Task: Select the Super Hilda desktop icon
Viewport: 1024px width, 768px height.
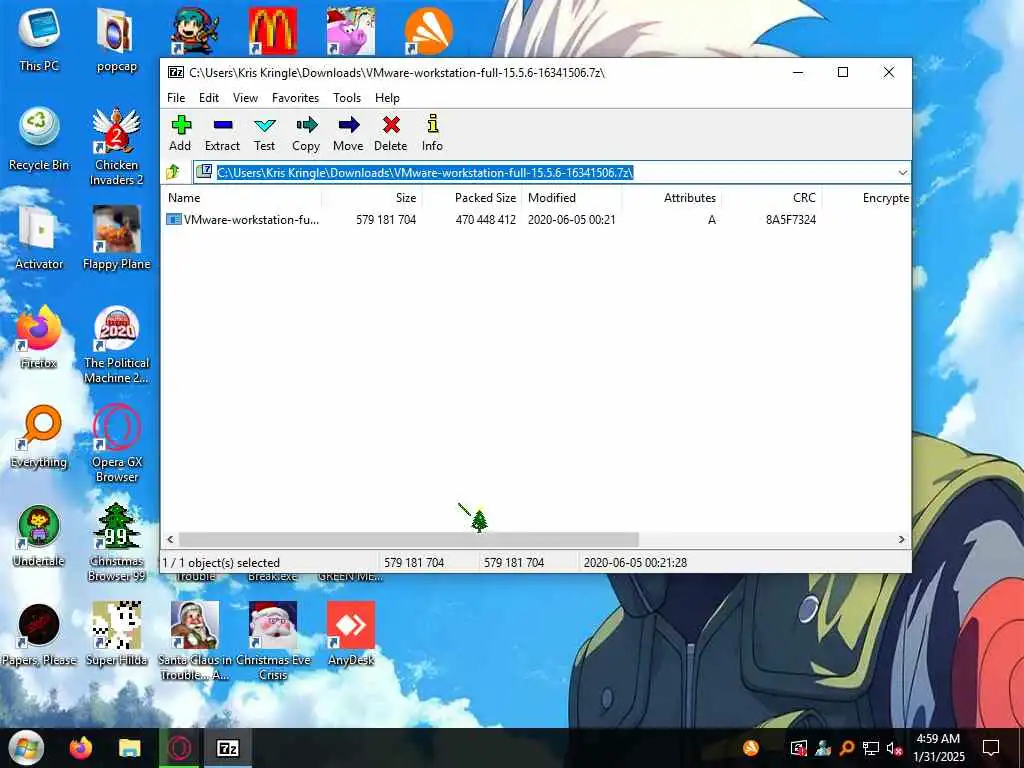Action: [116, 634]
